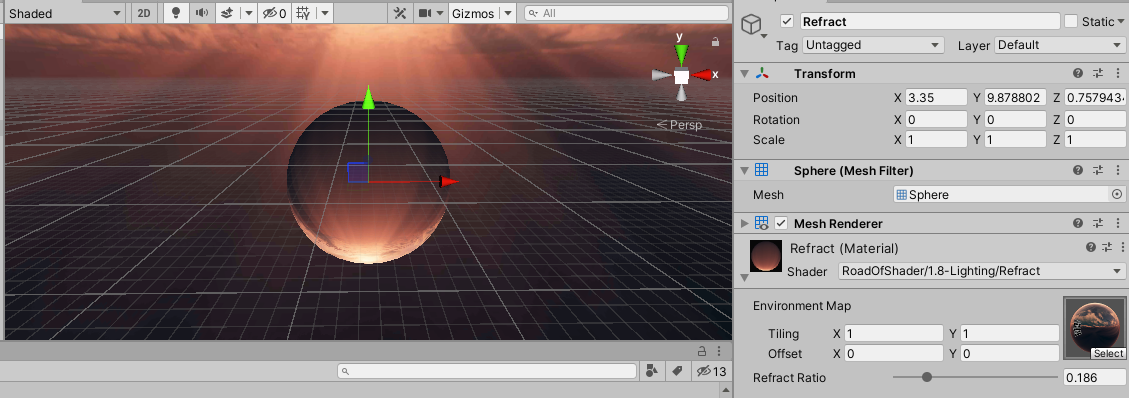Toggle 2D view mode
This screenshot has width=1129, height=398.
(x=144, y=13)
